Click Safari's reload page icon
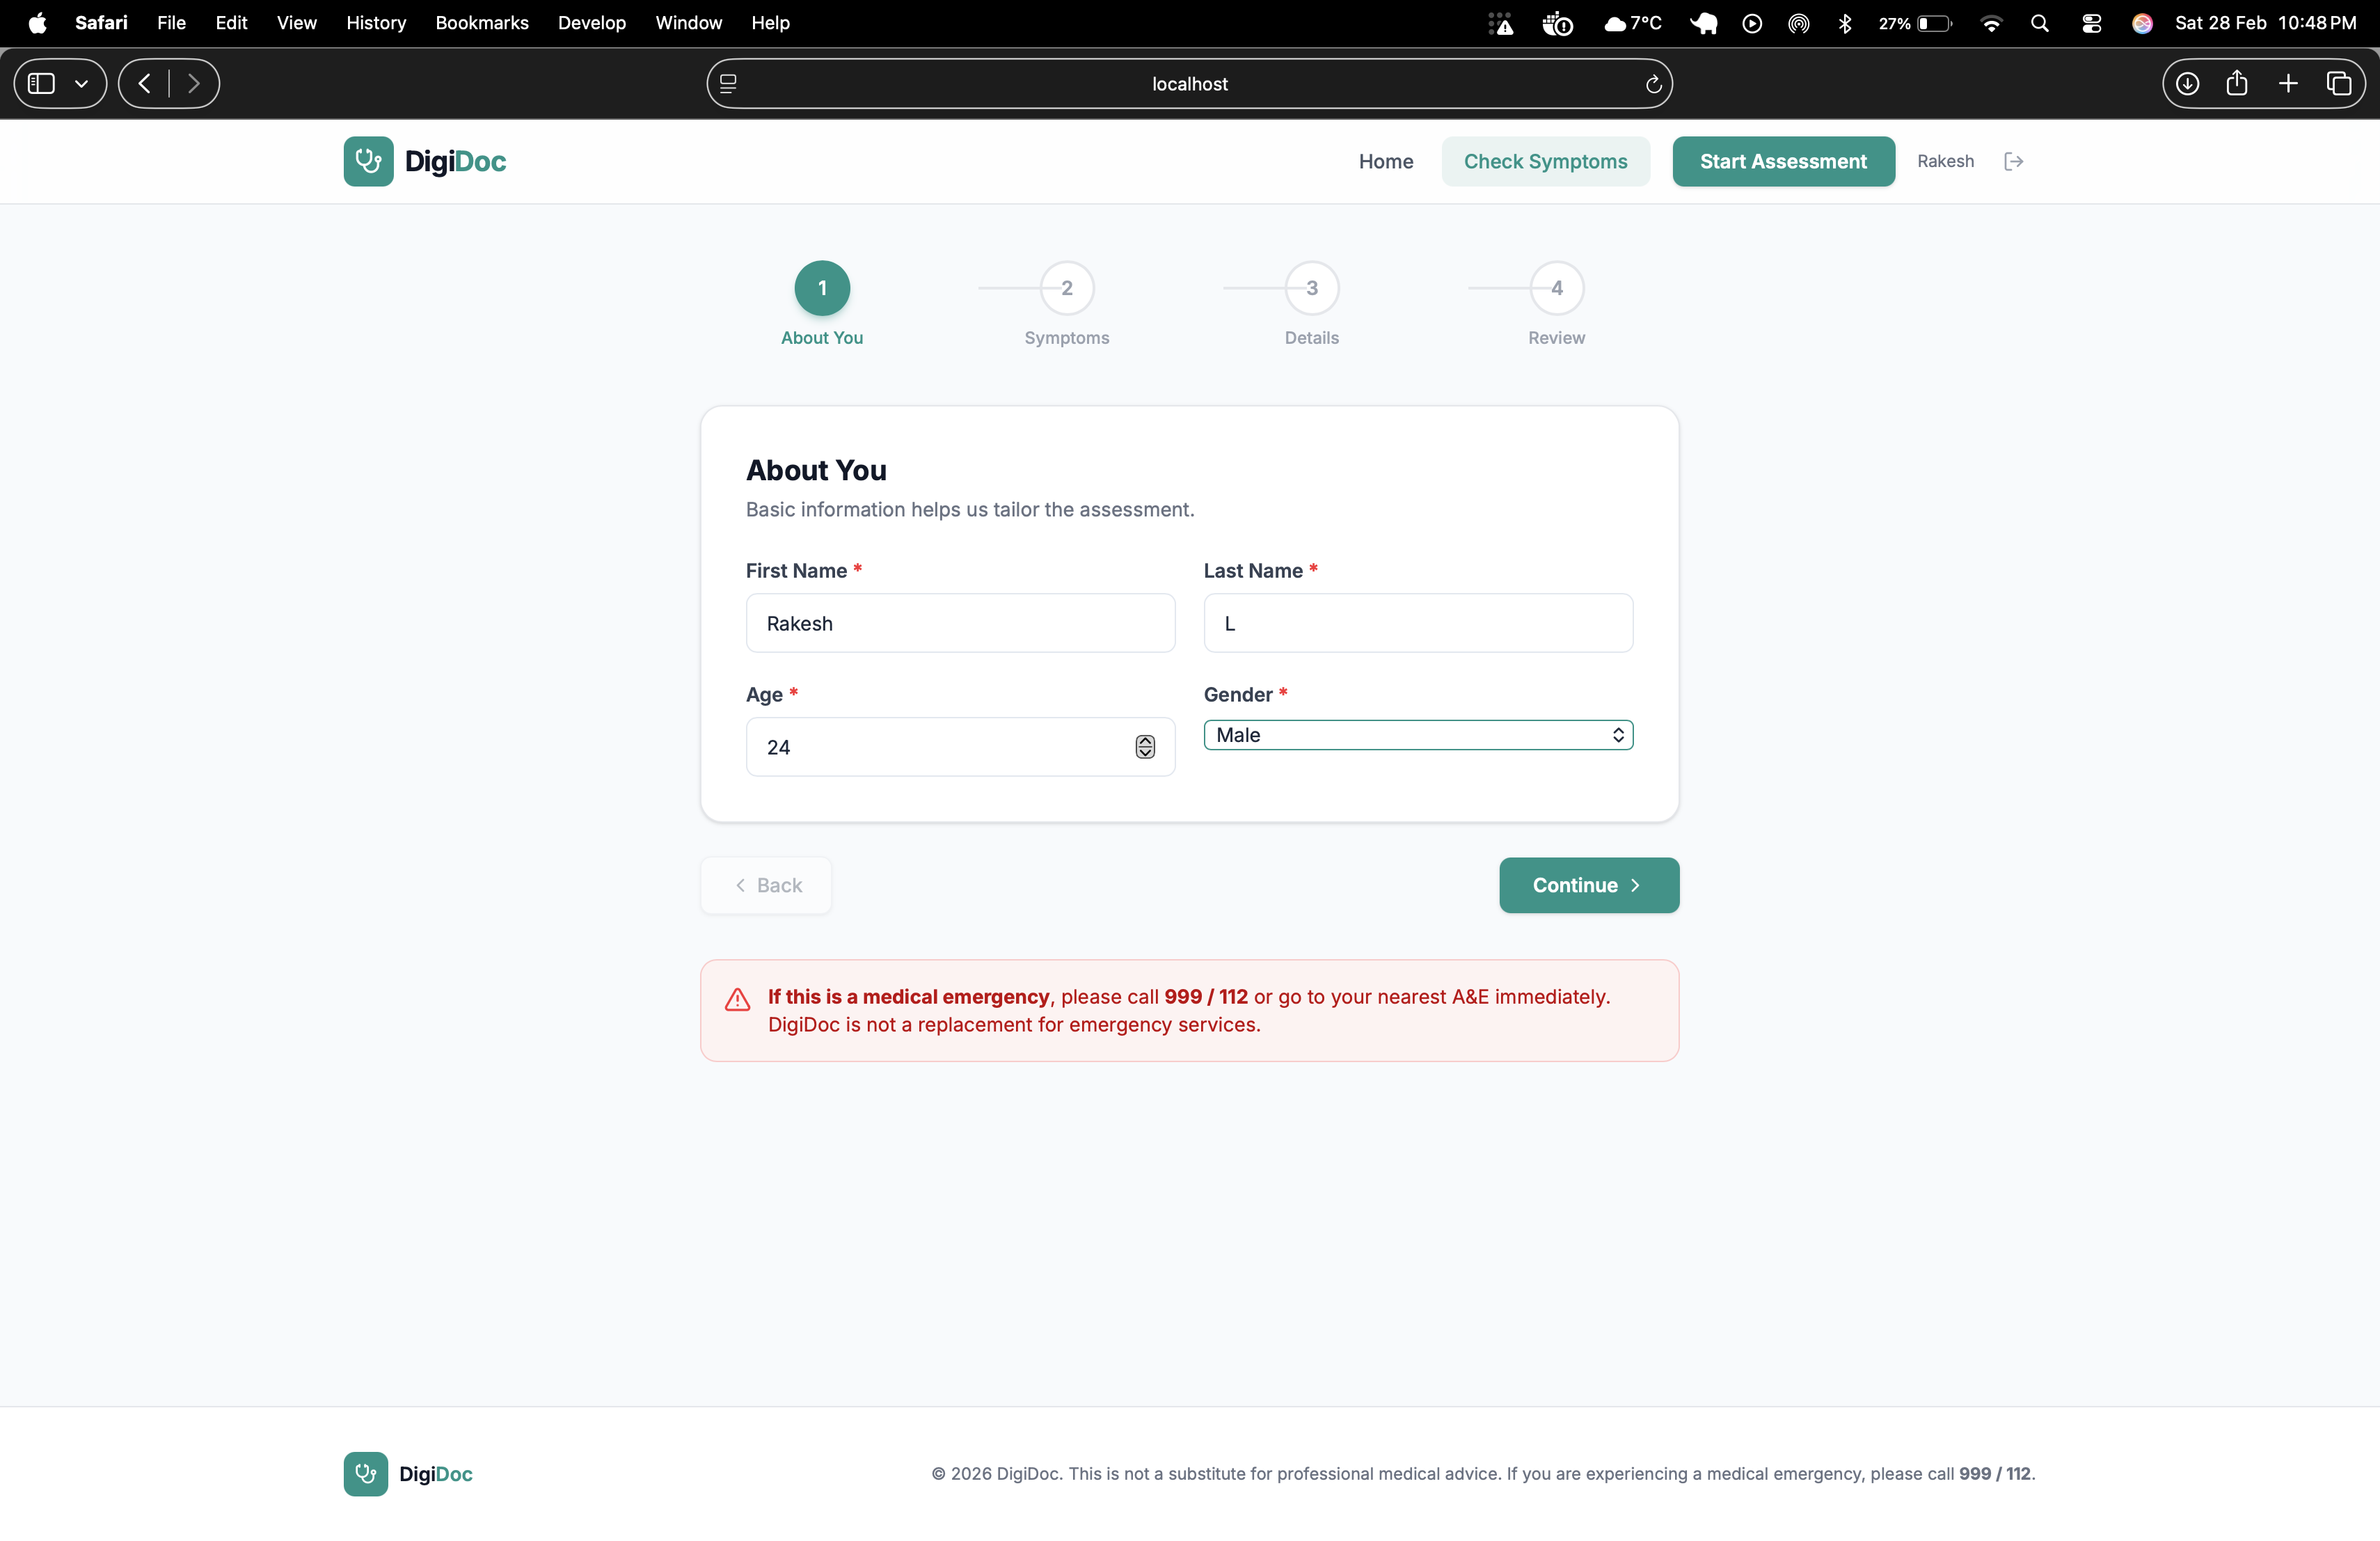Viewport: 2380px width, 1541px height. click(x=1653, y=84)
